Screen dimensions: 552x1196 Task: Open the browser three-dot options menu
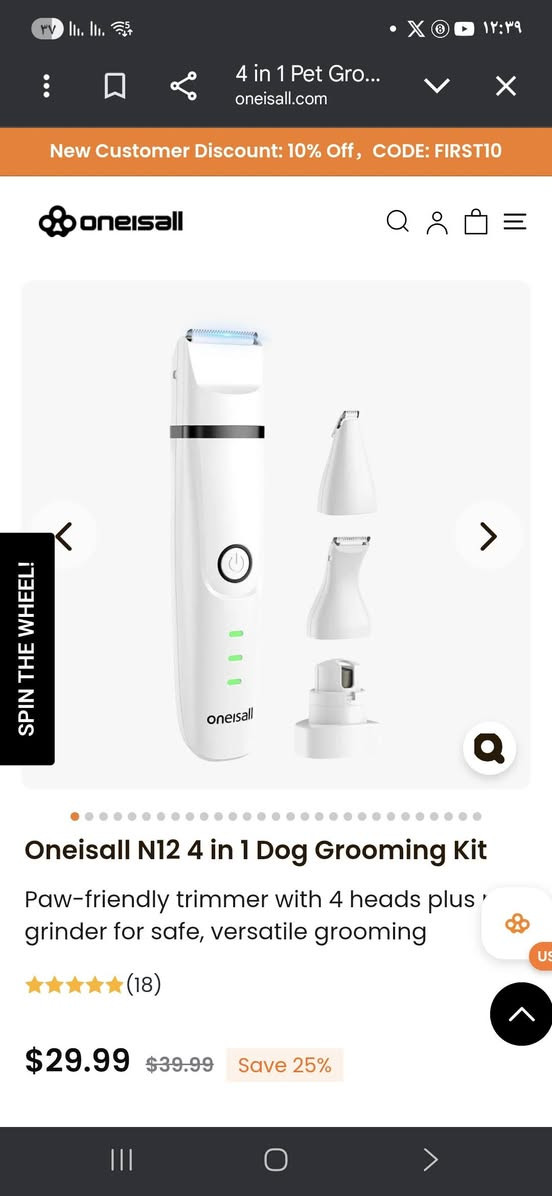pos(47,86)
